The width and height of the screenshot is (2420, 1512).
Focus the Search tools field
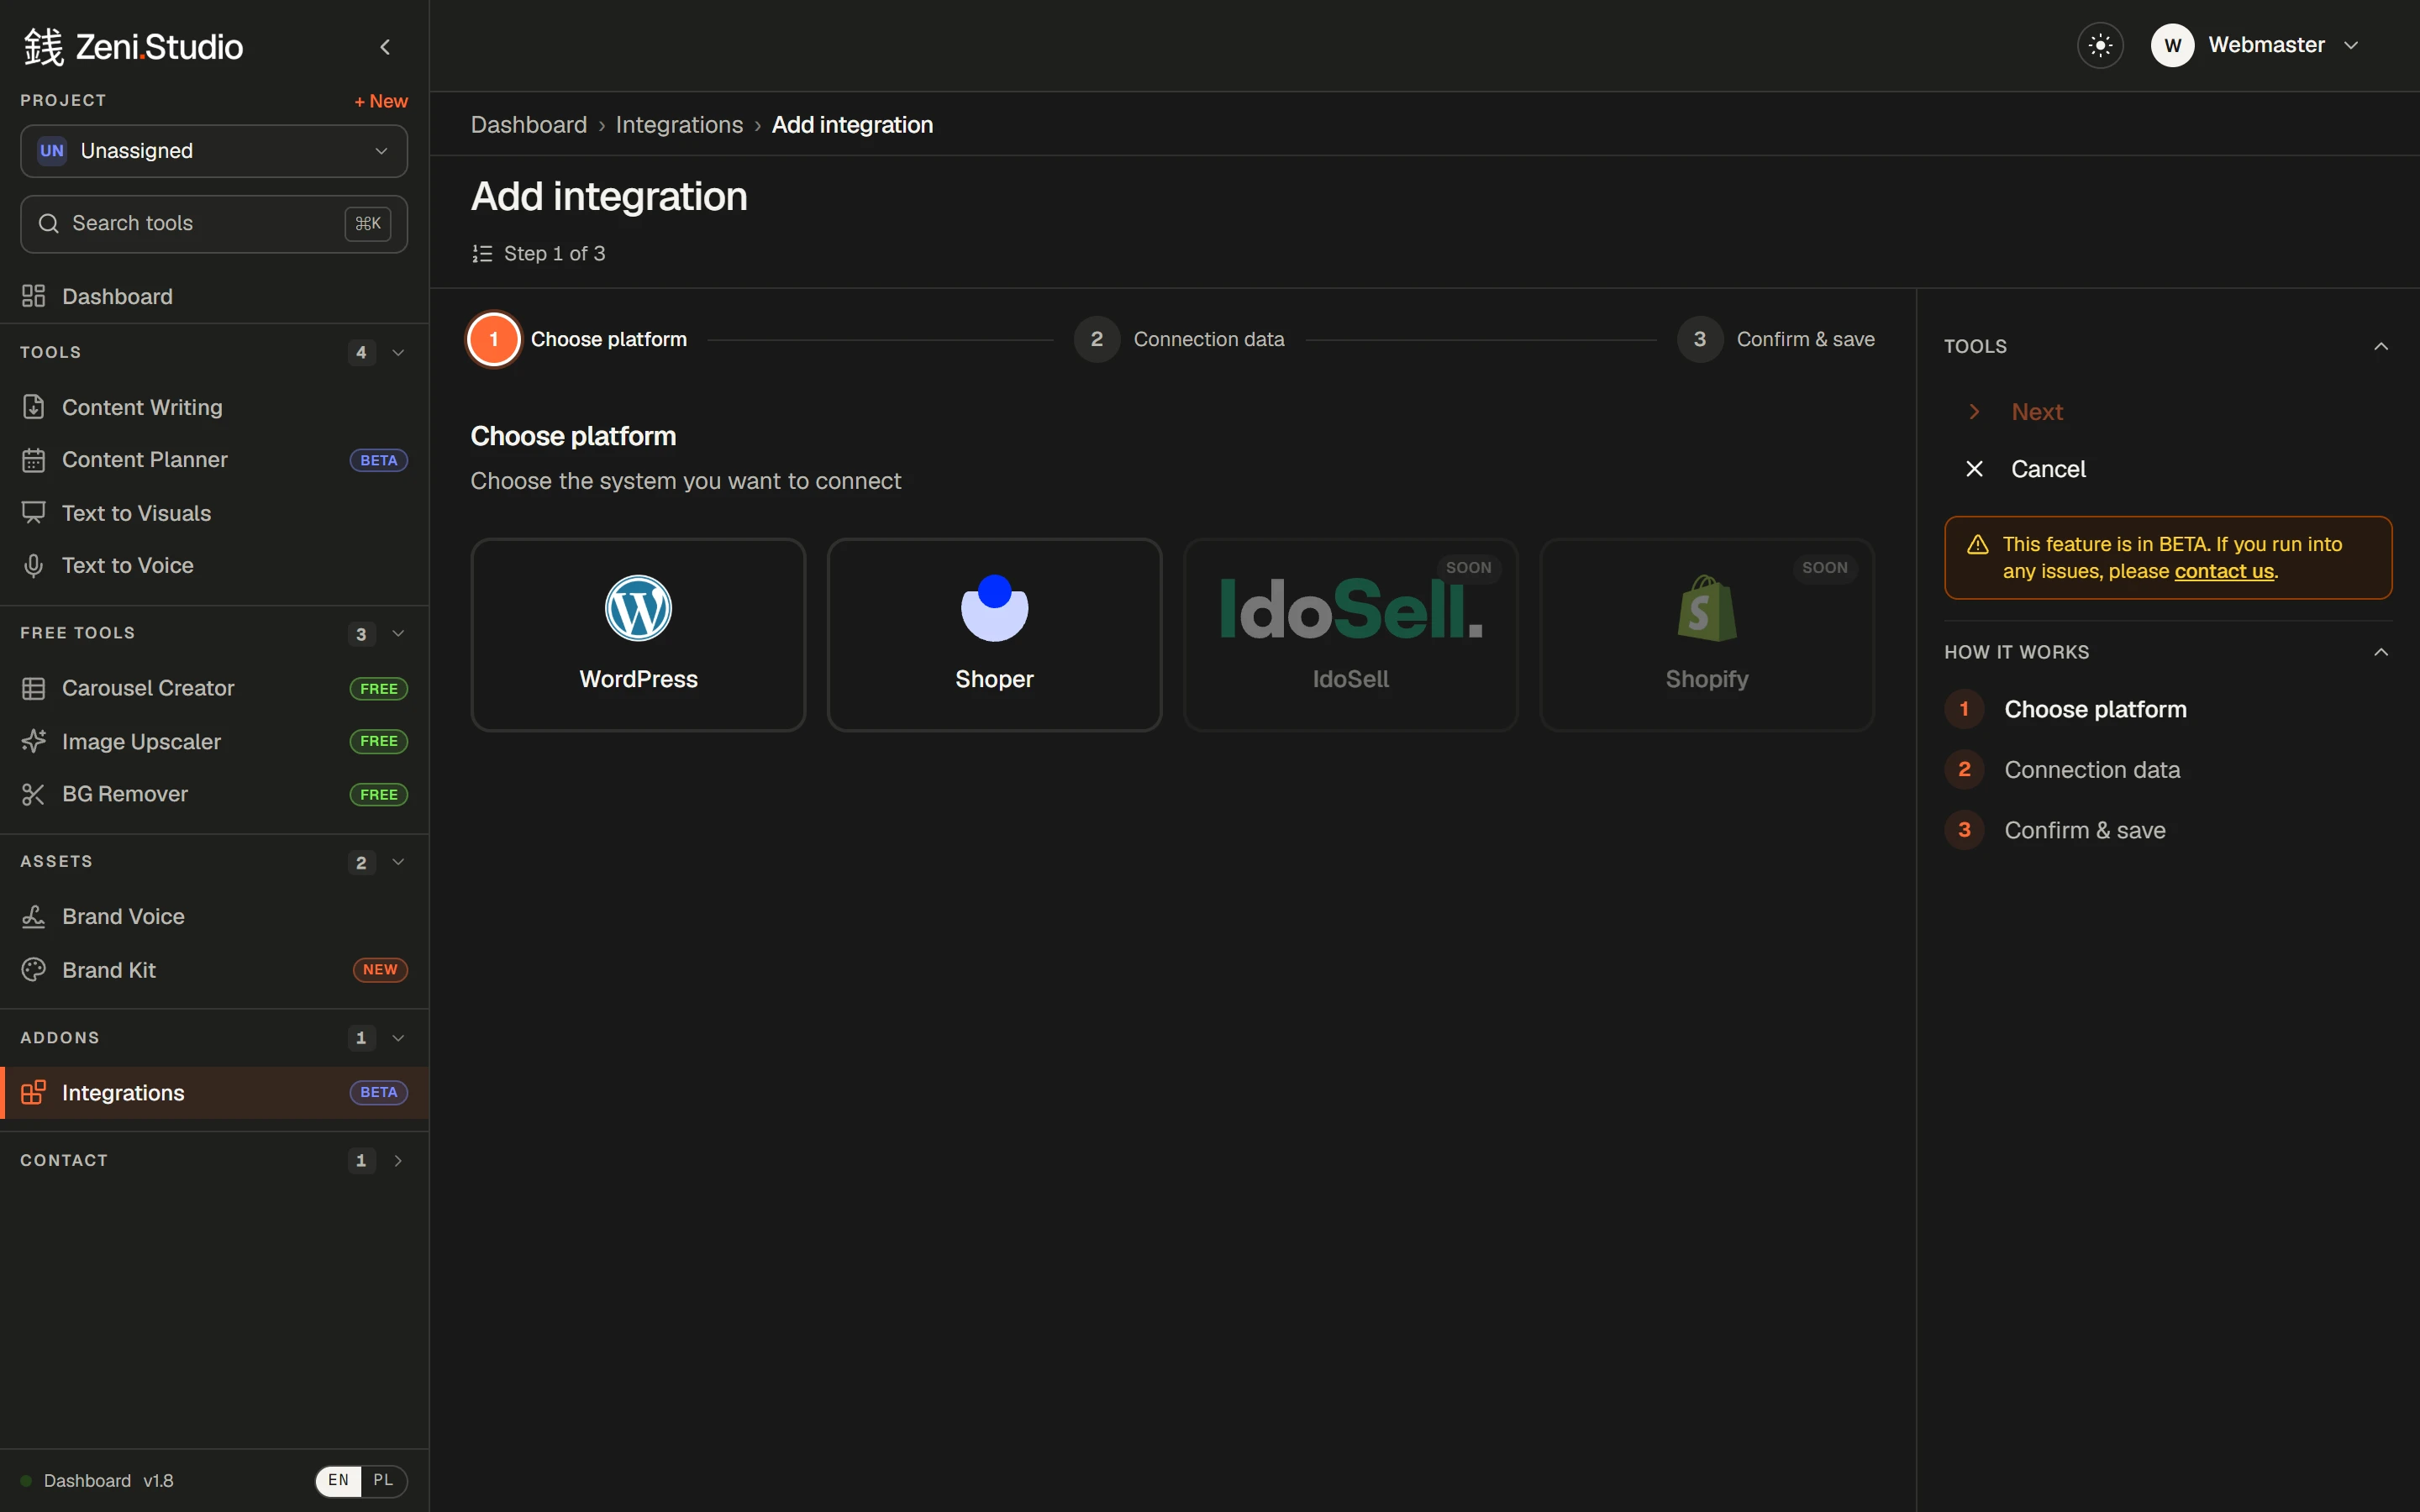(x=214, y=223)
